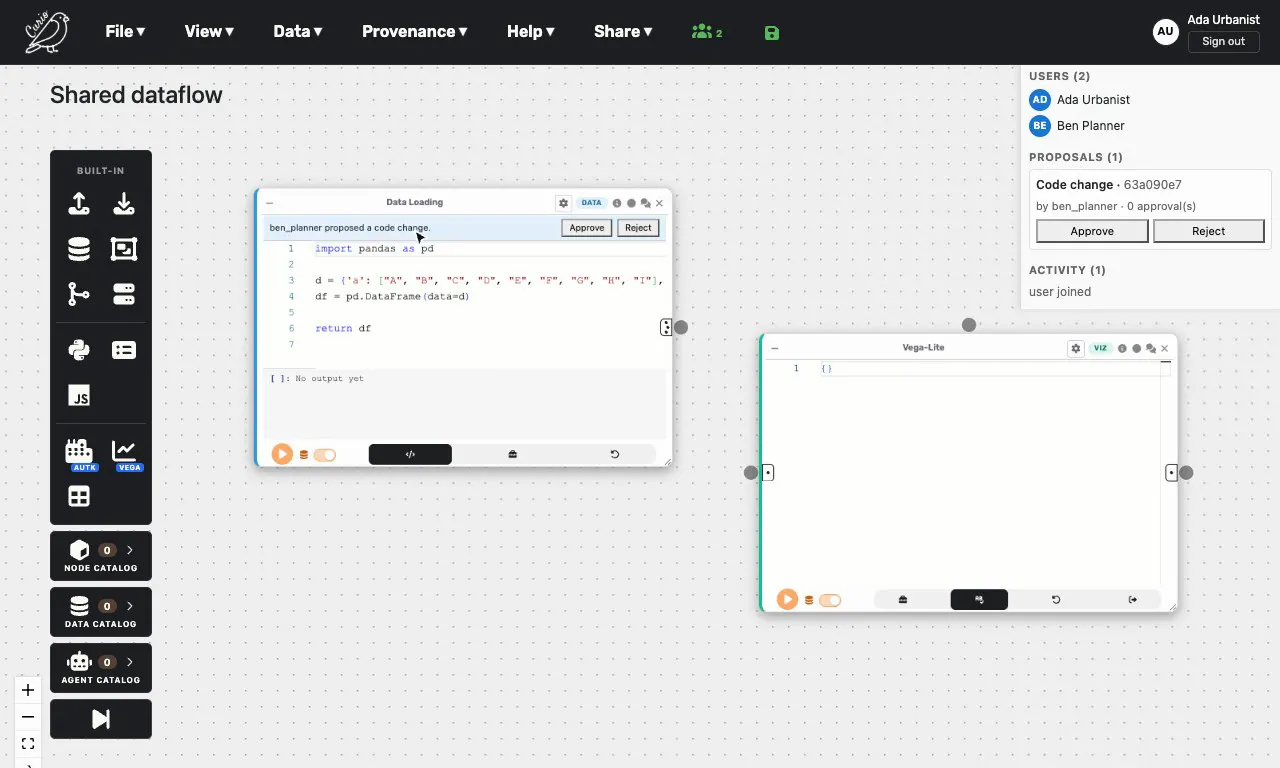
Task: Expand the Node Catalog
Action: 101,556
